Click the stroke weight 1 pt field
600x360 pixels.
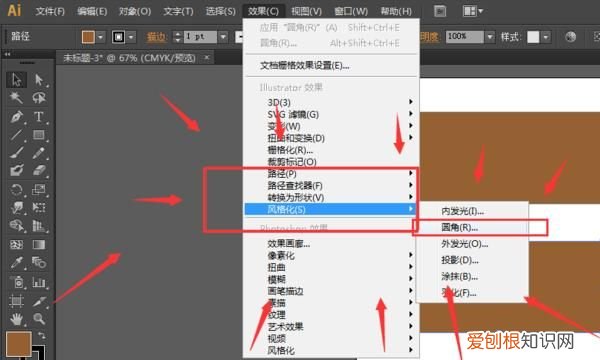pyautogui.click(x=200, y=37)
